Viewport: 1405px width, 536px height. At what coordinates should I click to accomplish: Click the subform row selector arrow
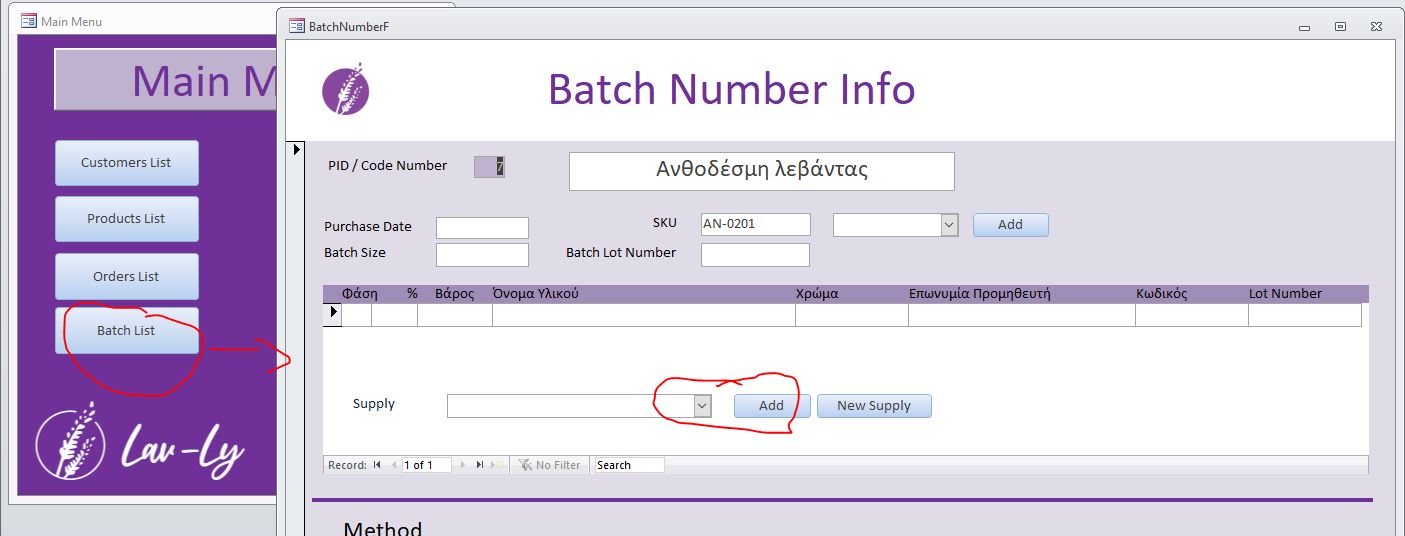[332, 314]
